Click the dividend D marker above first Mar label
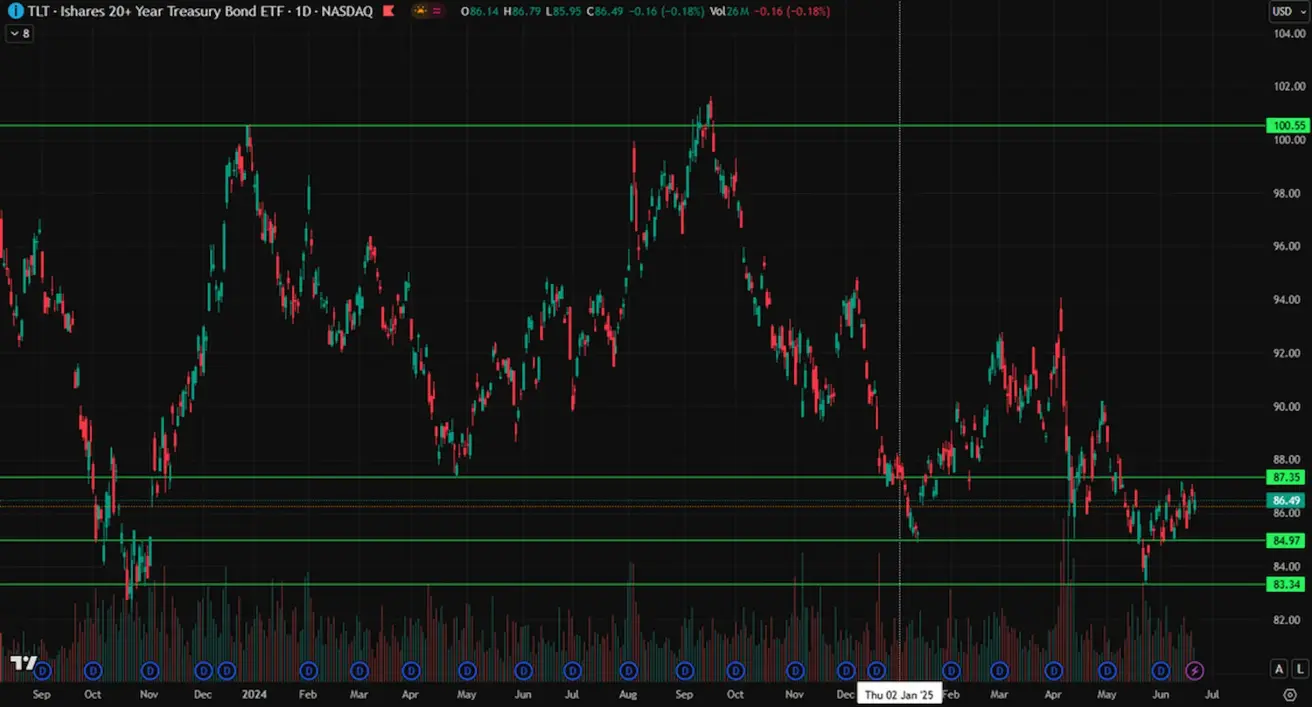1312x707 pixels. click(359, 670)
